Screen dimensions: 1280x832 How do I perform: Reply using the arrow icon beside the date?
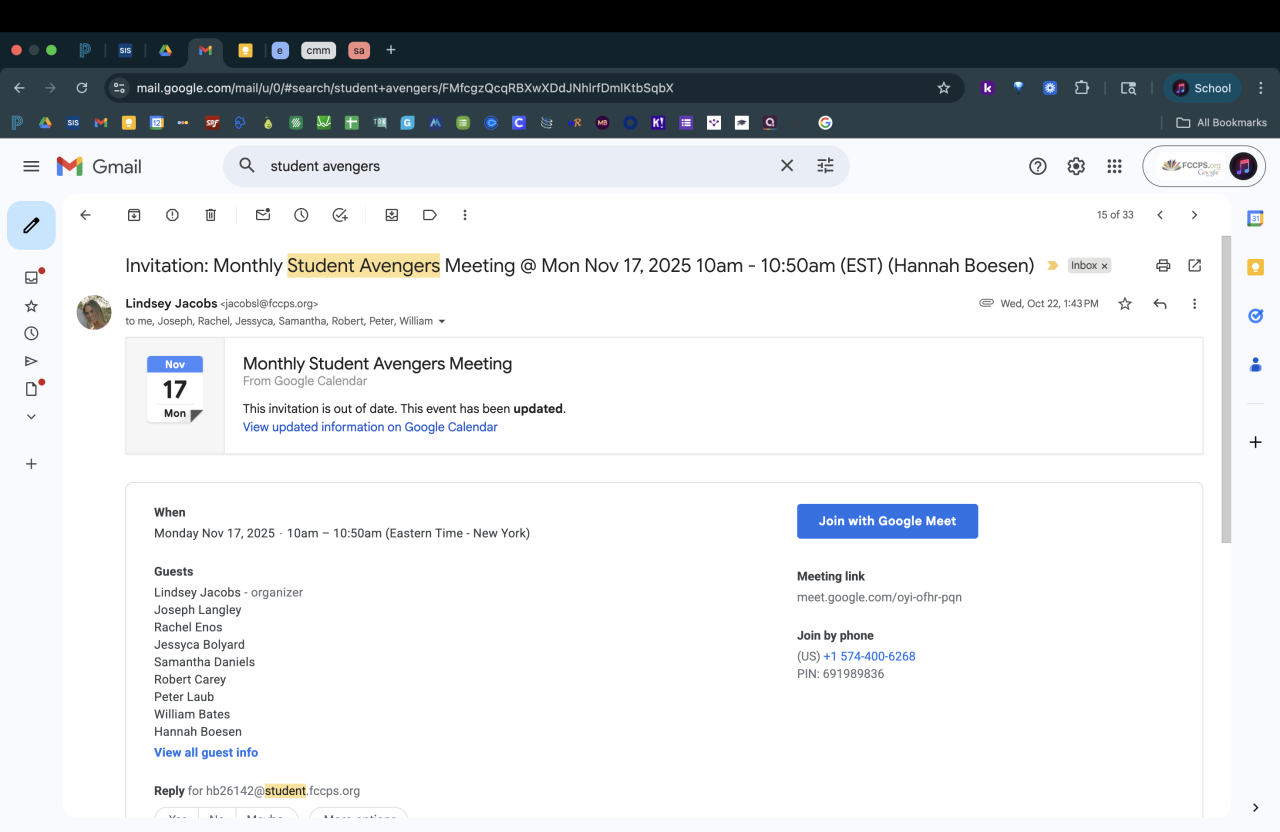click(1160, 304)
